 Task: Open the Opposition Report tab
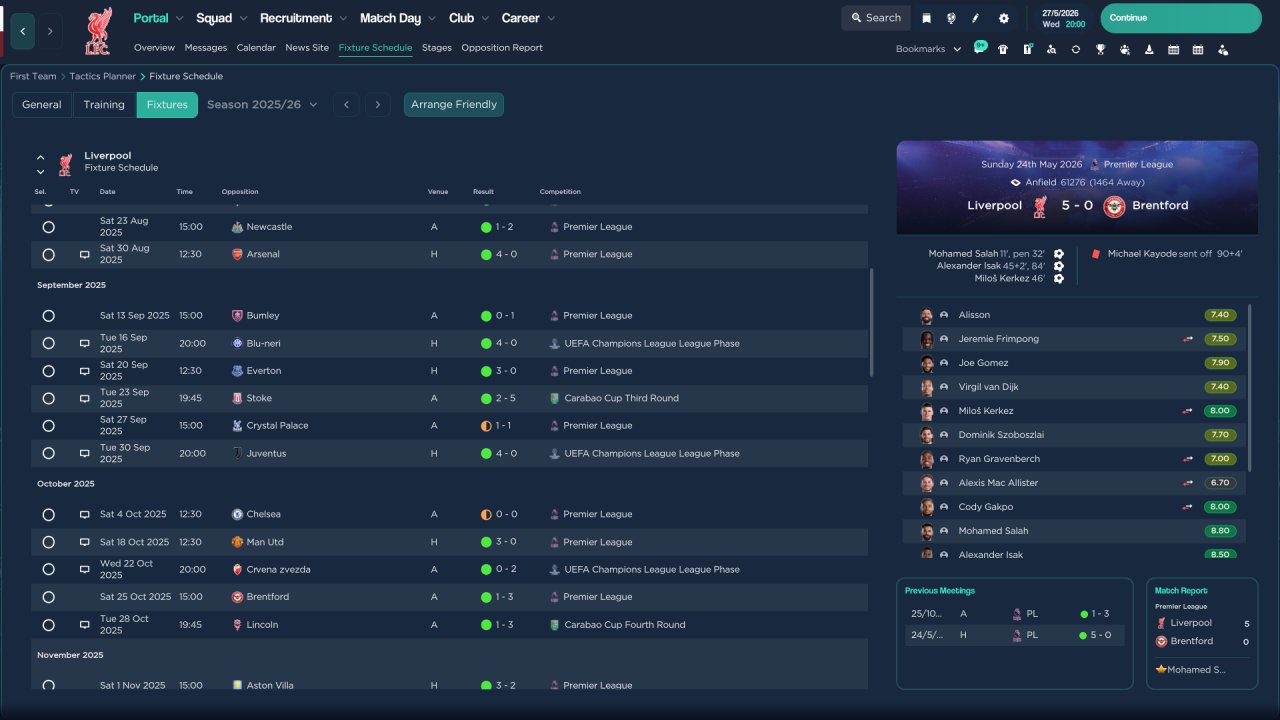(501, 48)
